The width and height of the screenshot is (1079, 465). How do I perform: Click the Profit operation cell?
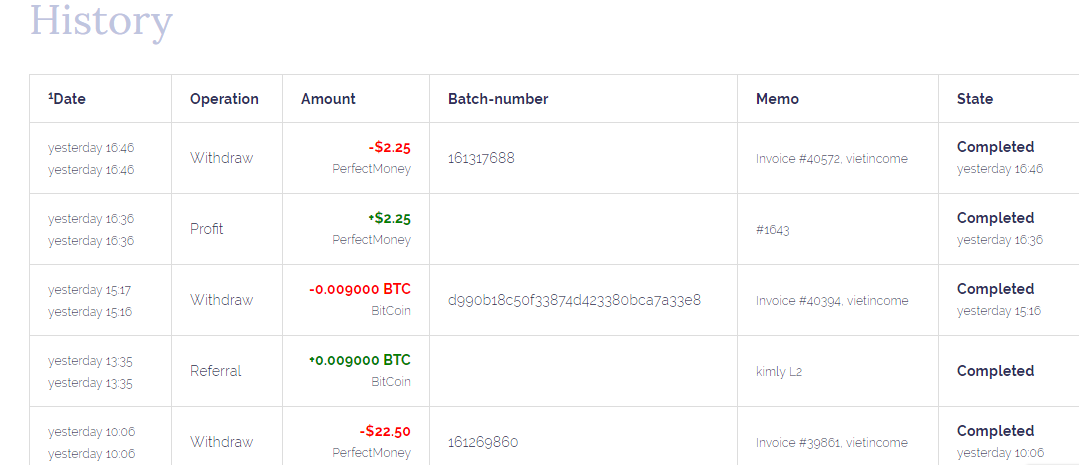tap(207, 229)
